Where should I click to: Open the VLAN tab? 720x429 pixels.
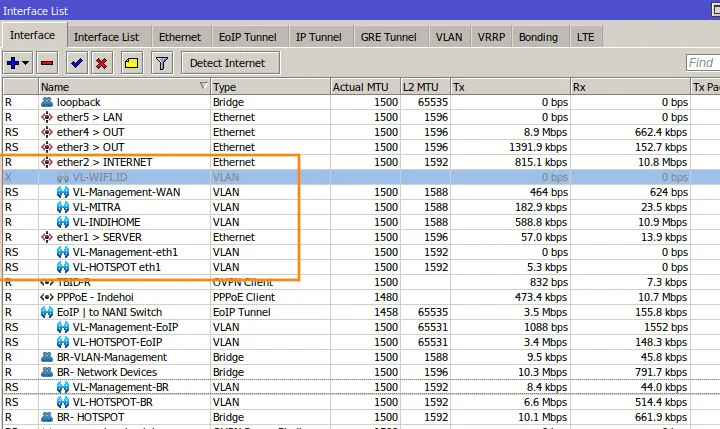(449, 37)
